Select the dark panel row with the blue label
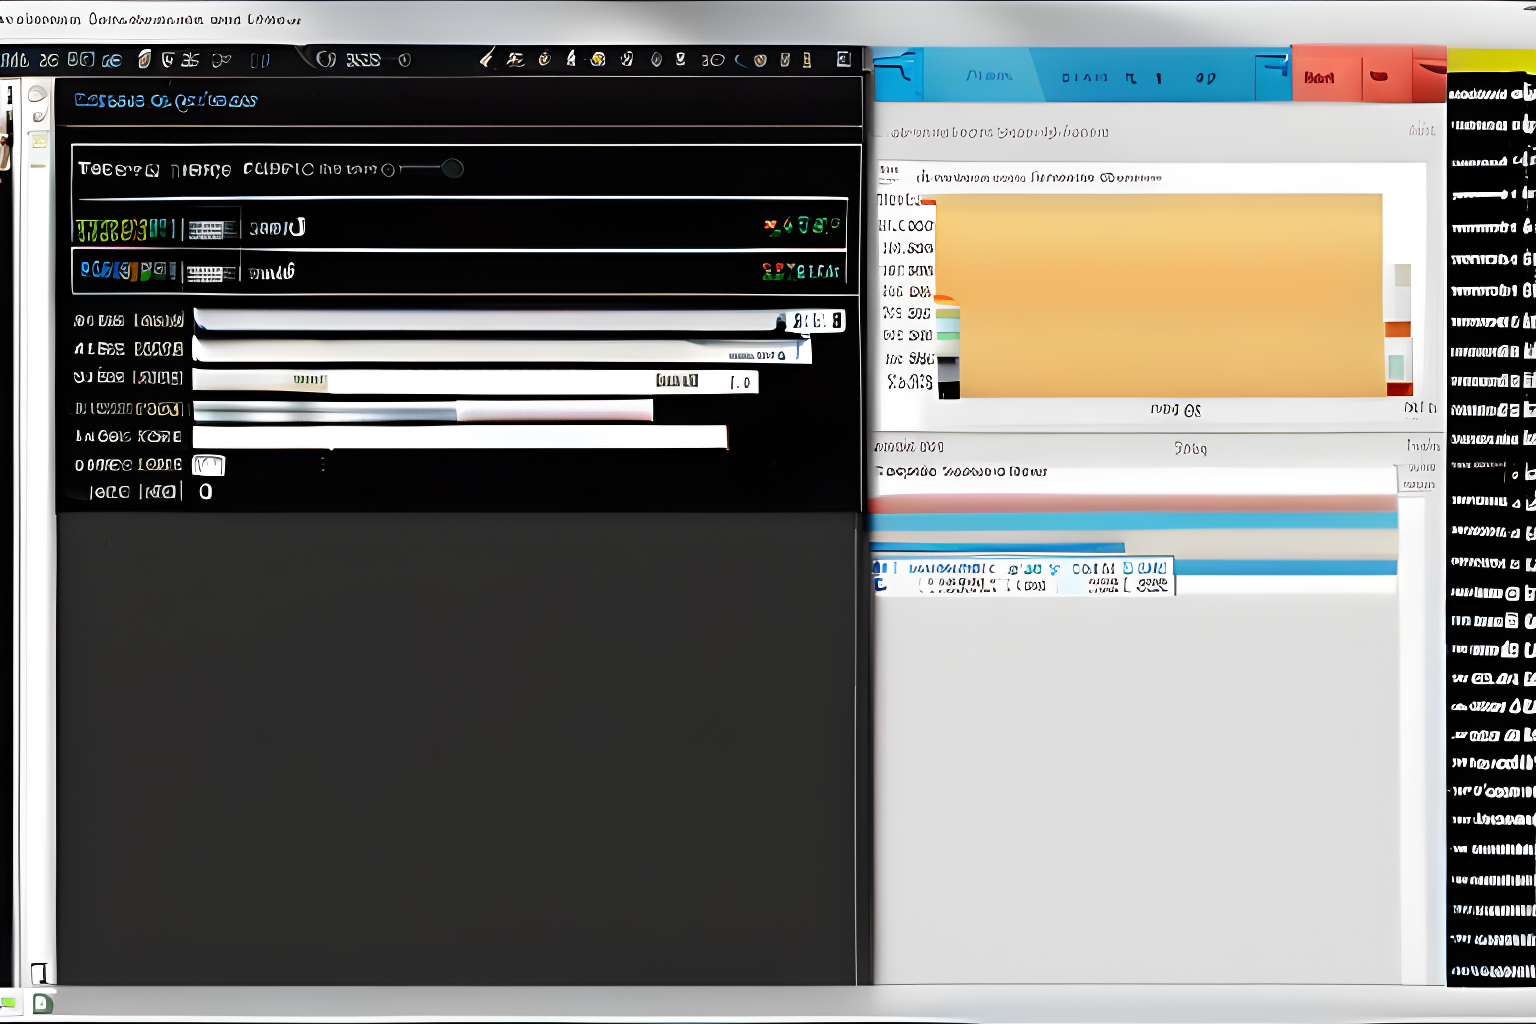 [x=460, y=271]
